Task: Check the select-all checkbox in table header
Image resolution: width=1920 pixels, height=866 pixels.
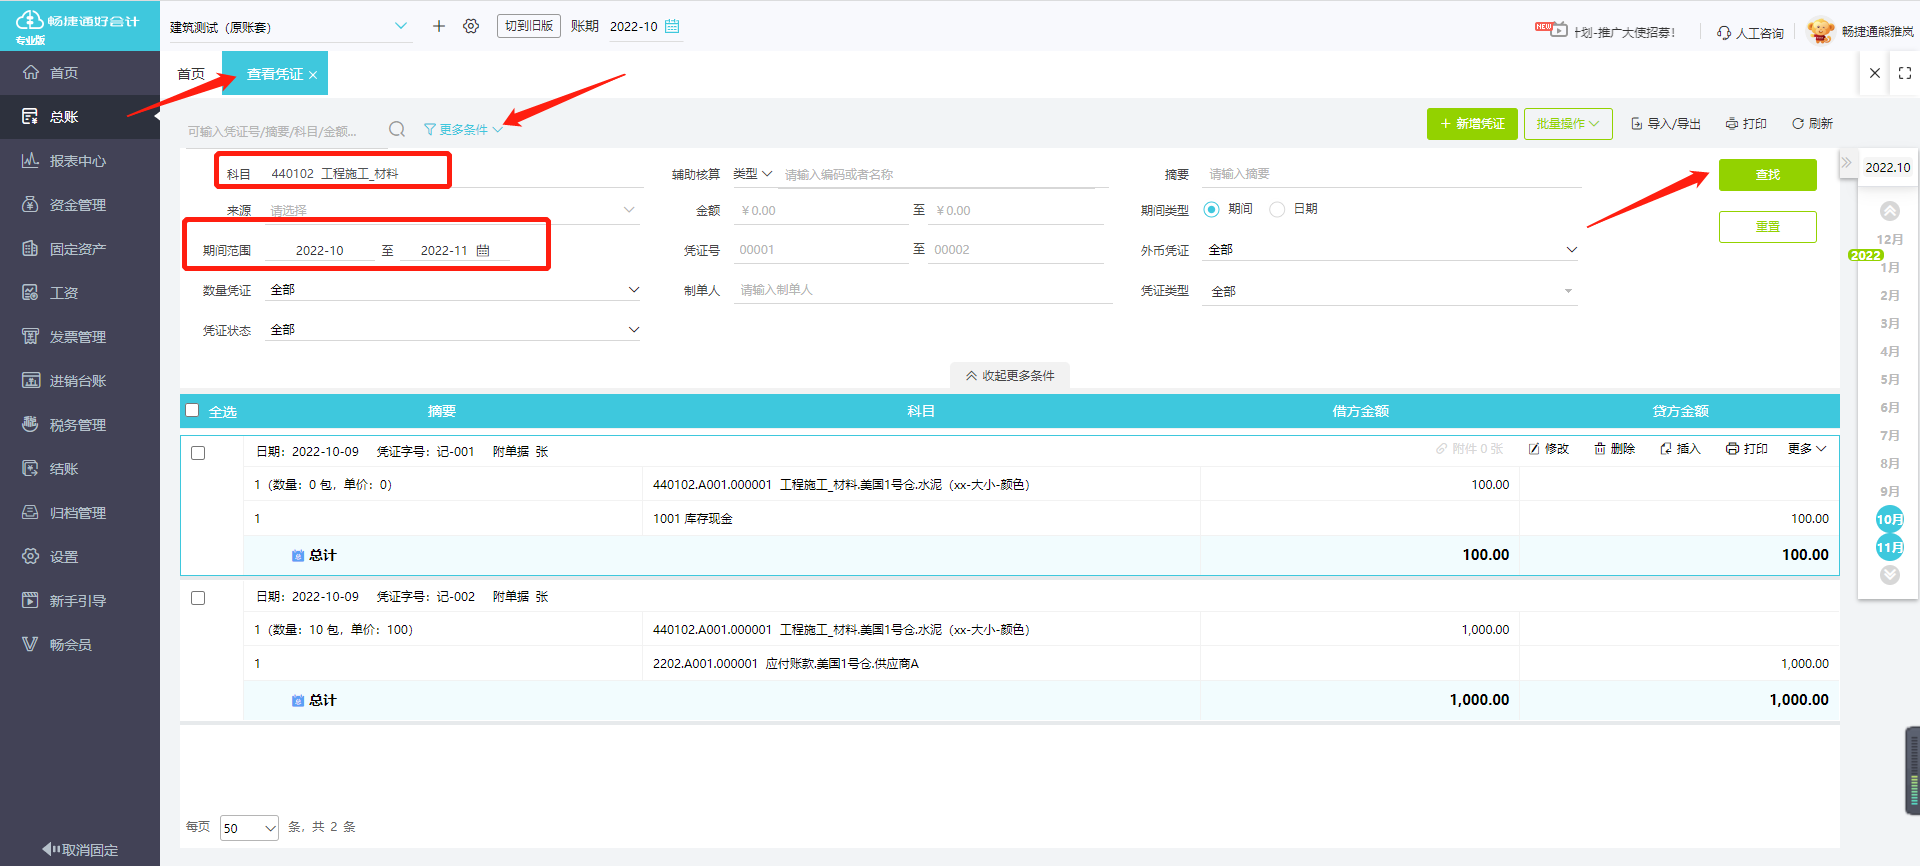Action: point(192,410)
